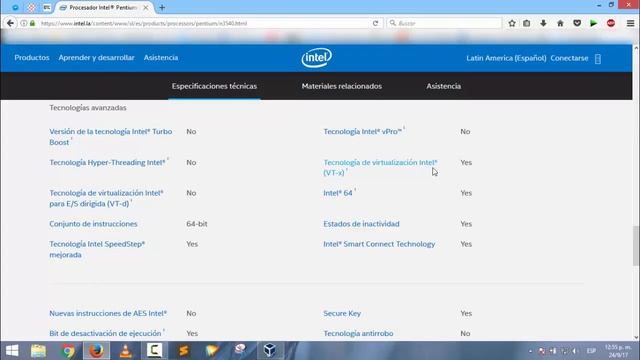Go to the Firefox home page icon
640x360 pixels.
pyautogui.click(x=560, y=23)
